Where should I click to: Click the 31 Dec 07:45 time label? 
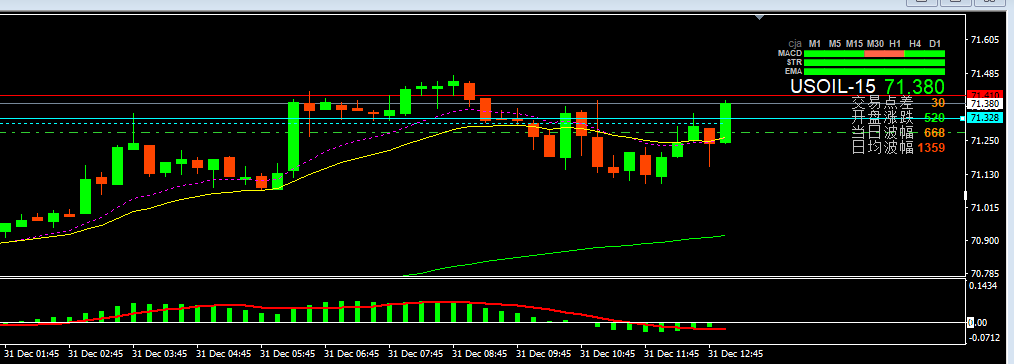(416, 354)
